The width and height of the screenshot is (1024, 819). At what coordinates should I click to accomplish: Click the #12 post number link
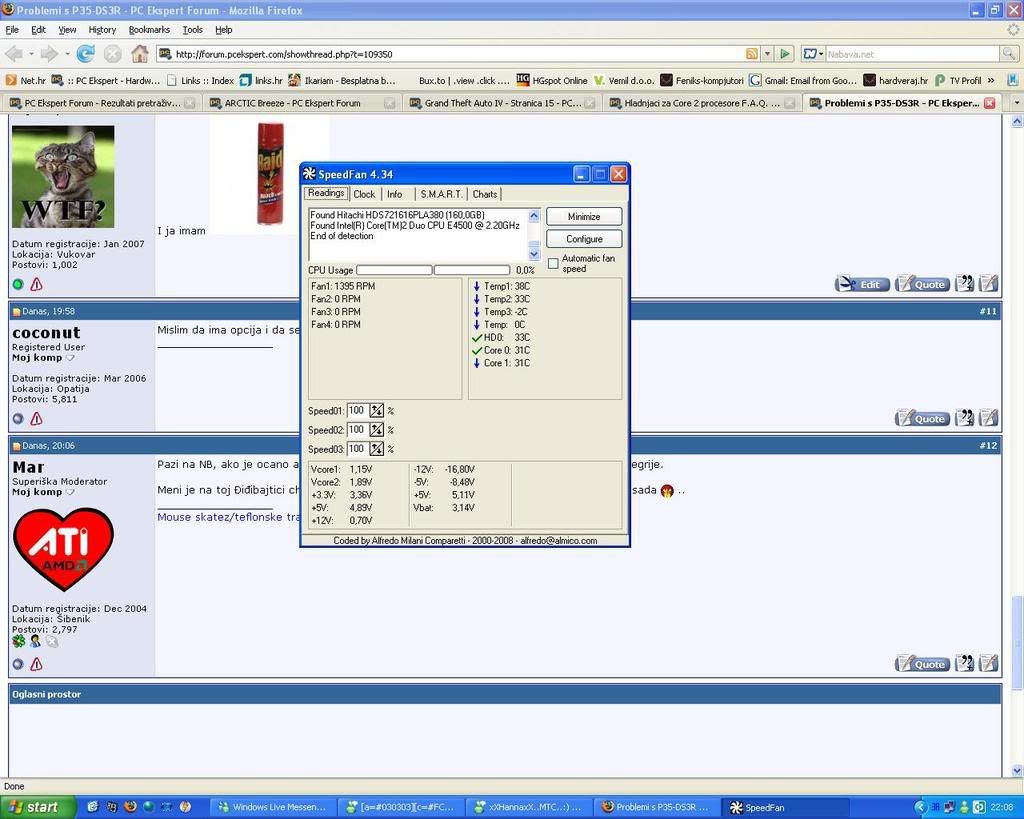(x=988, y=445)
